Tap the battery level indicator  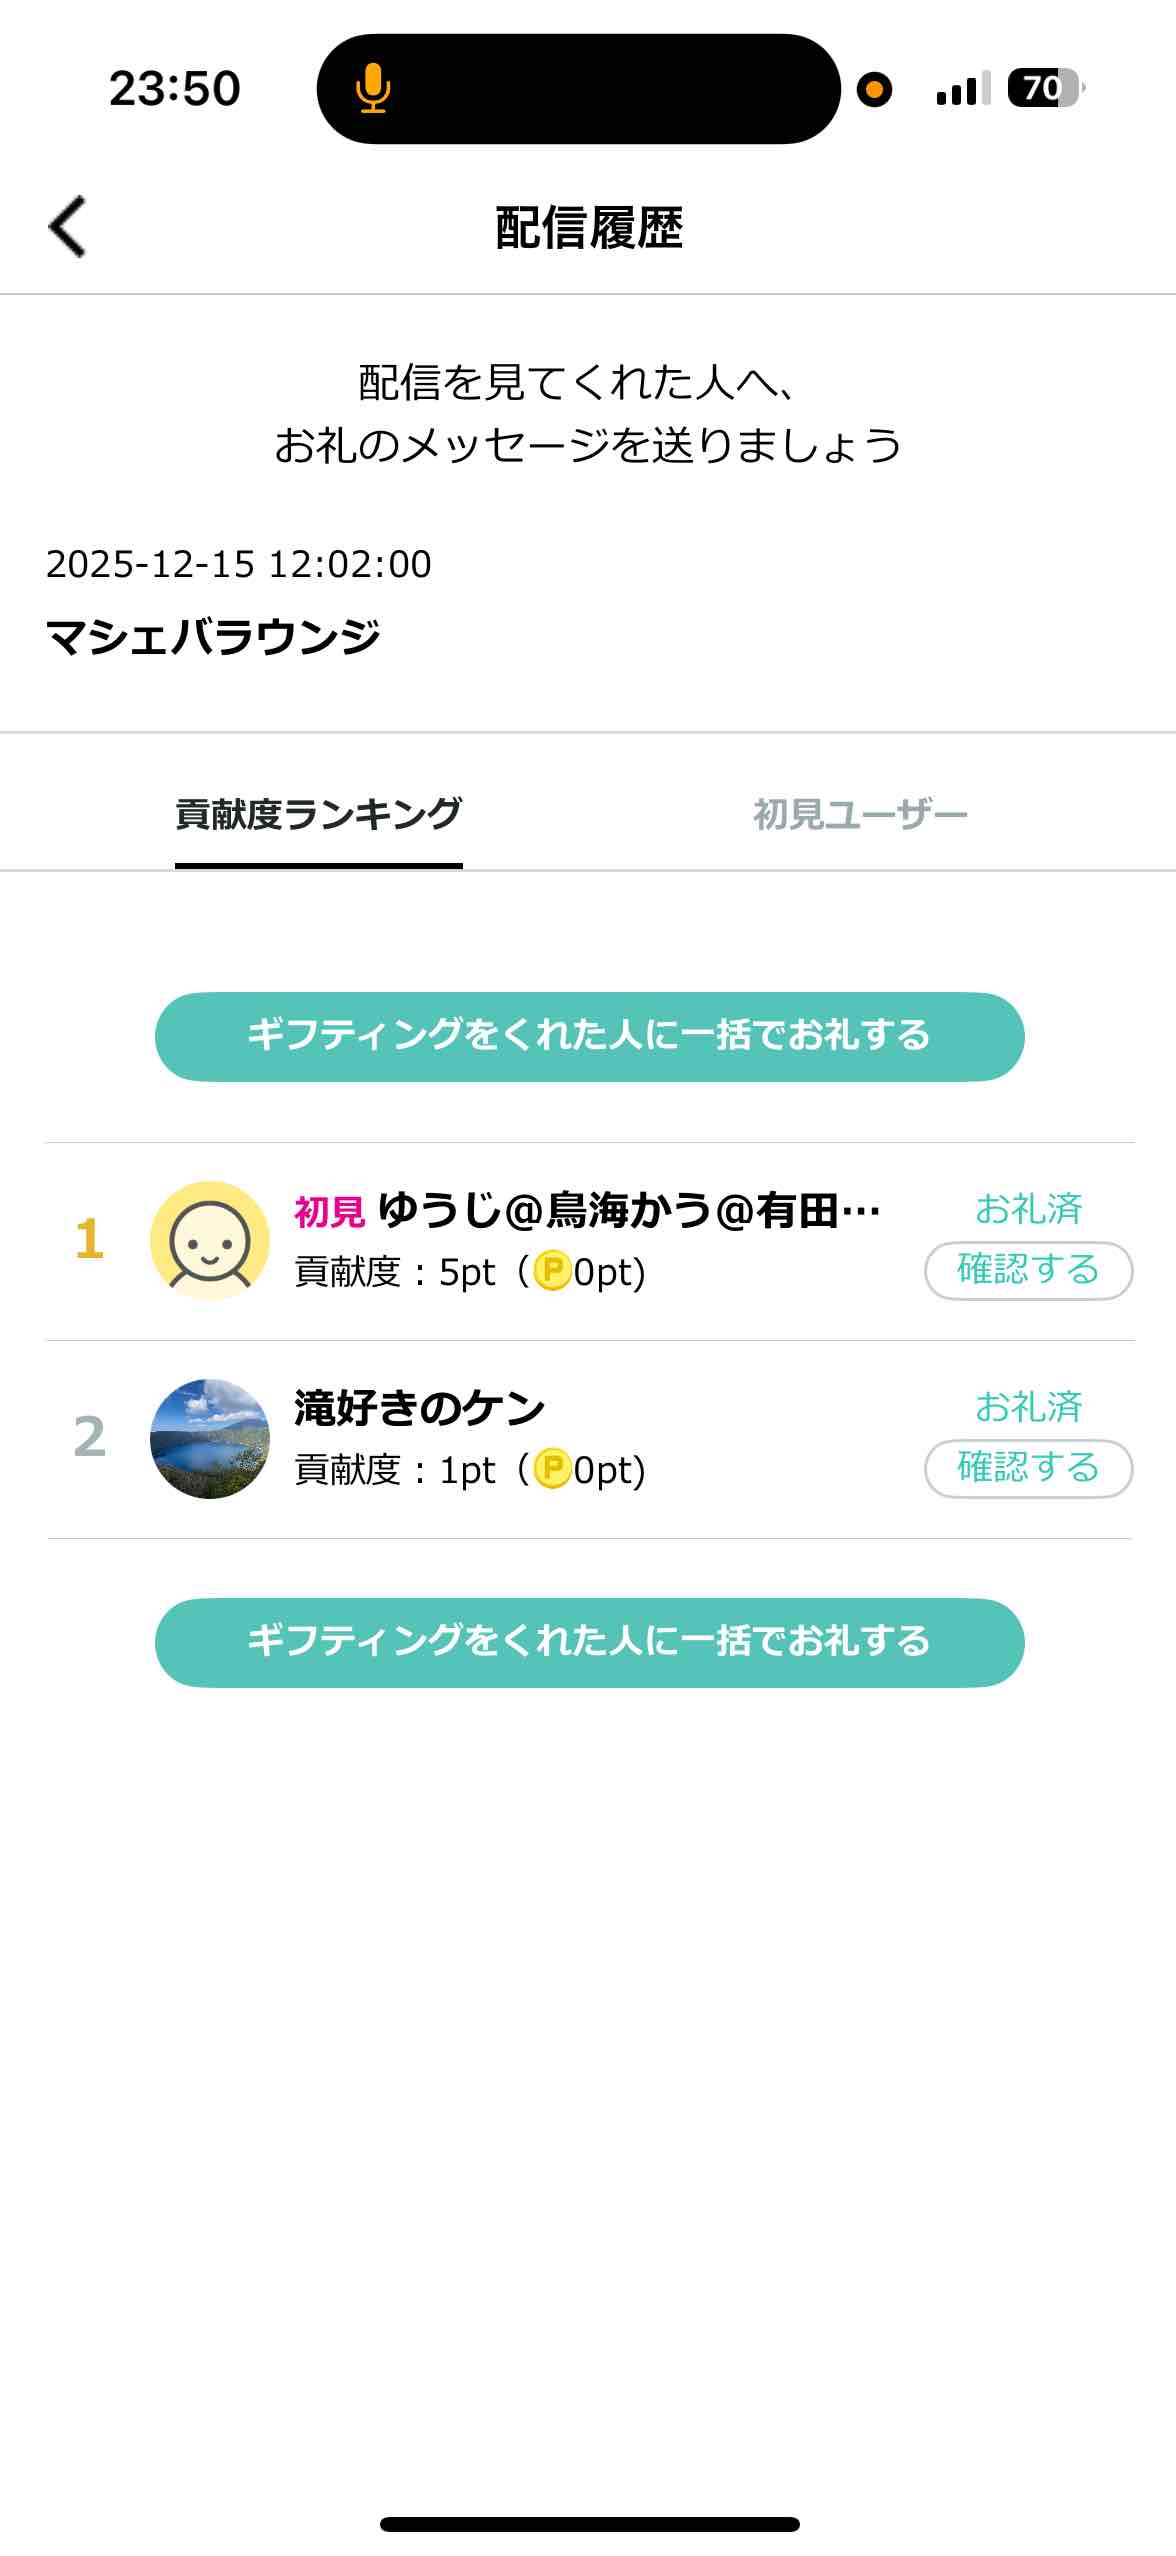tap(1044, 88)
